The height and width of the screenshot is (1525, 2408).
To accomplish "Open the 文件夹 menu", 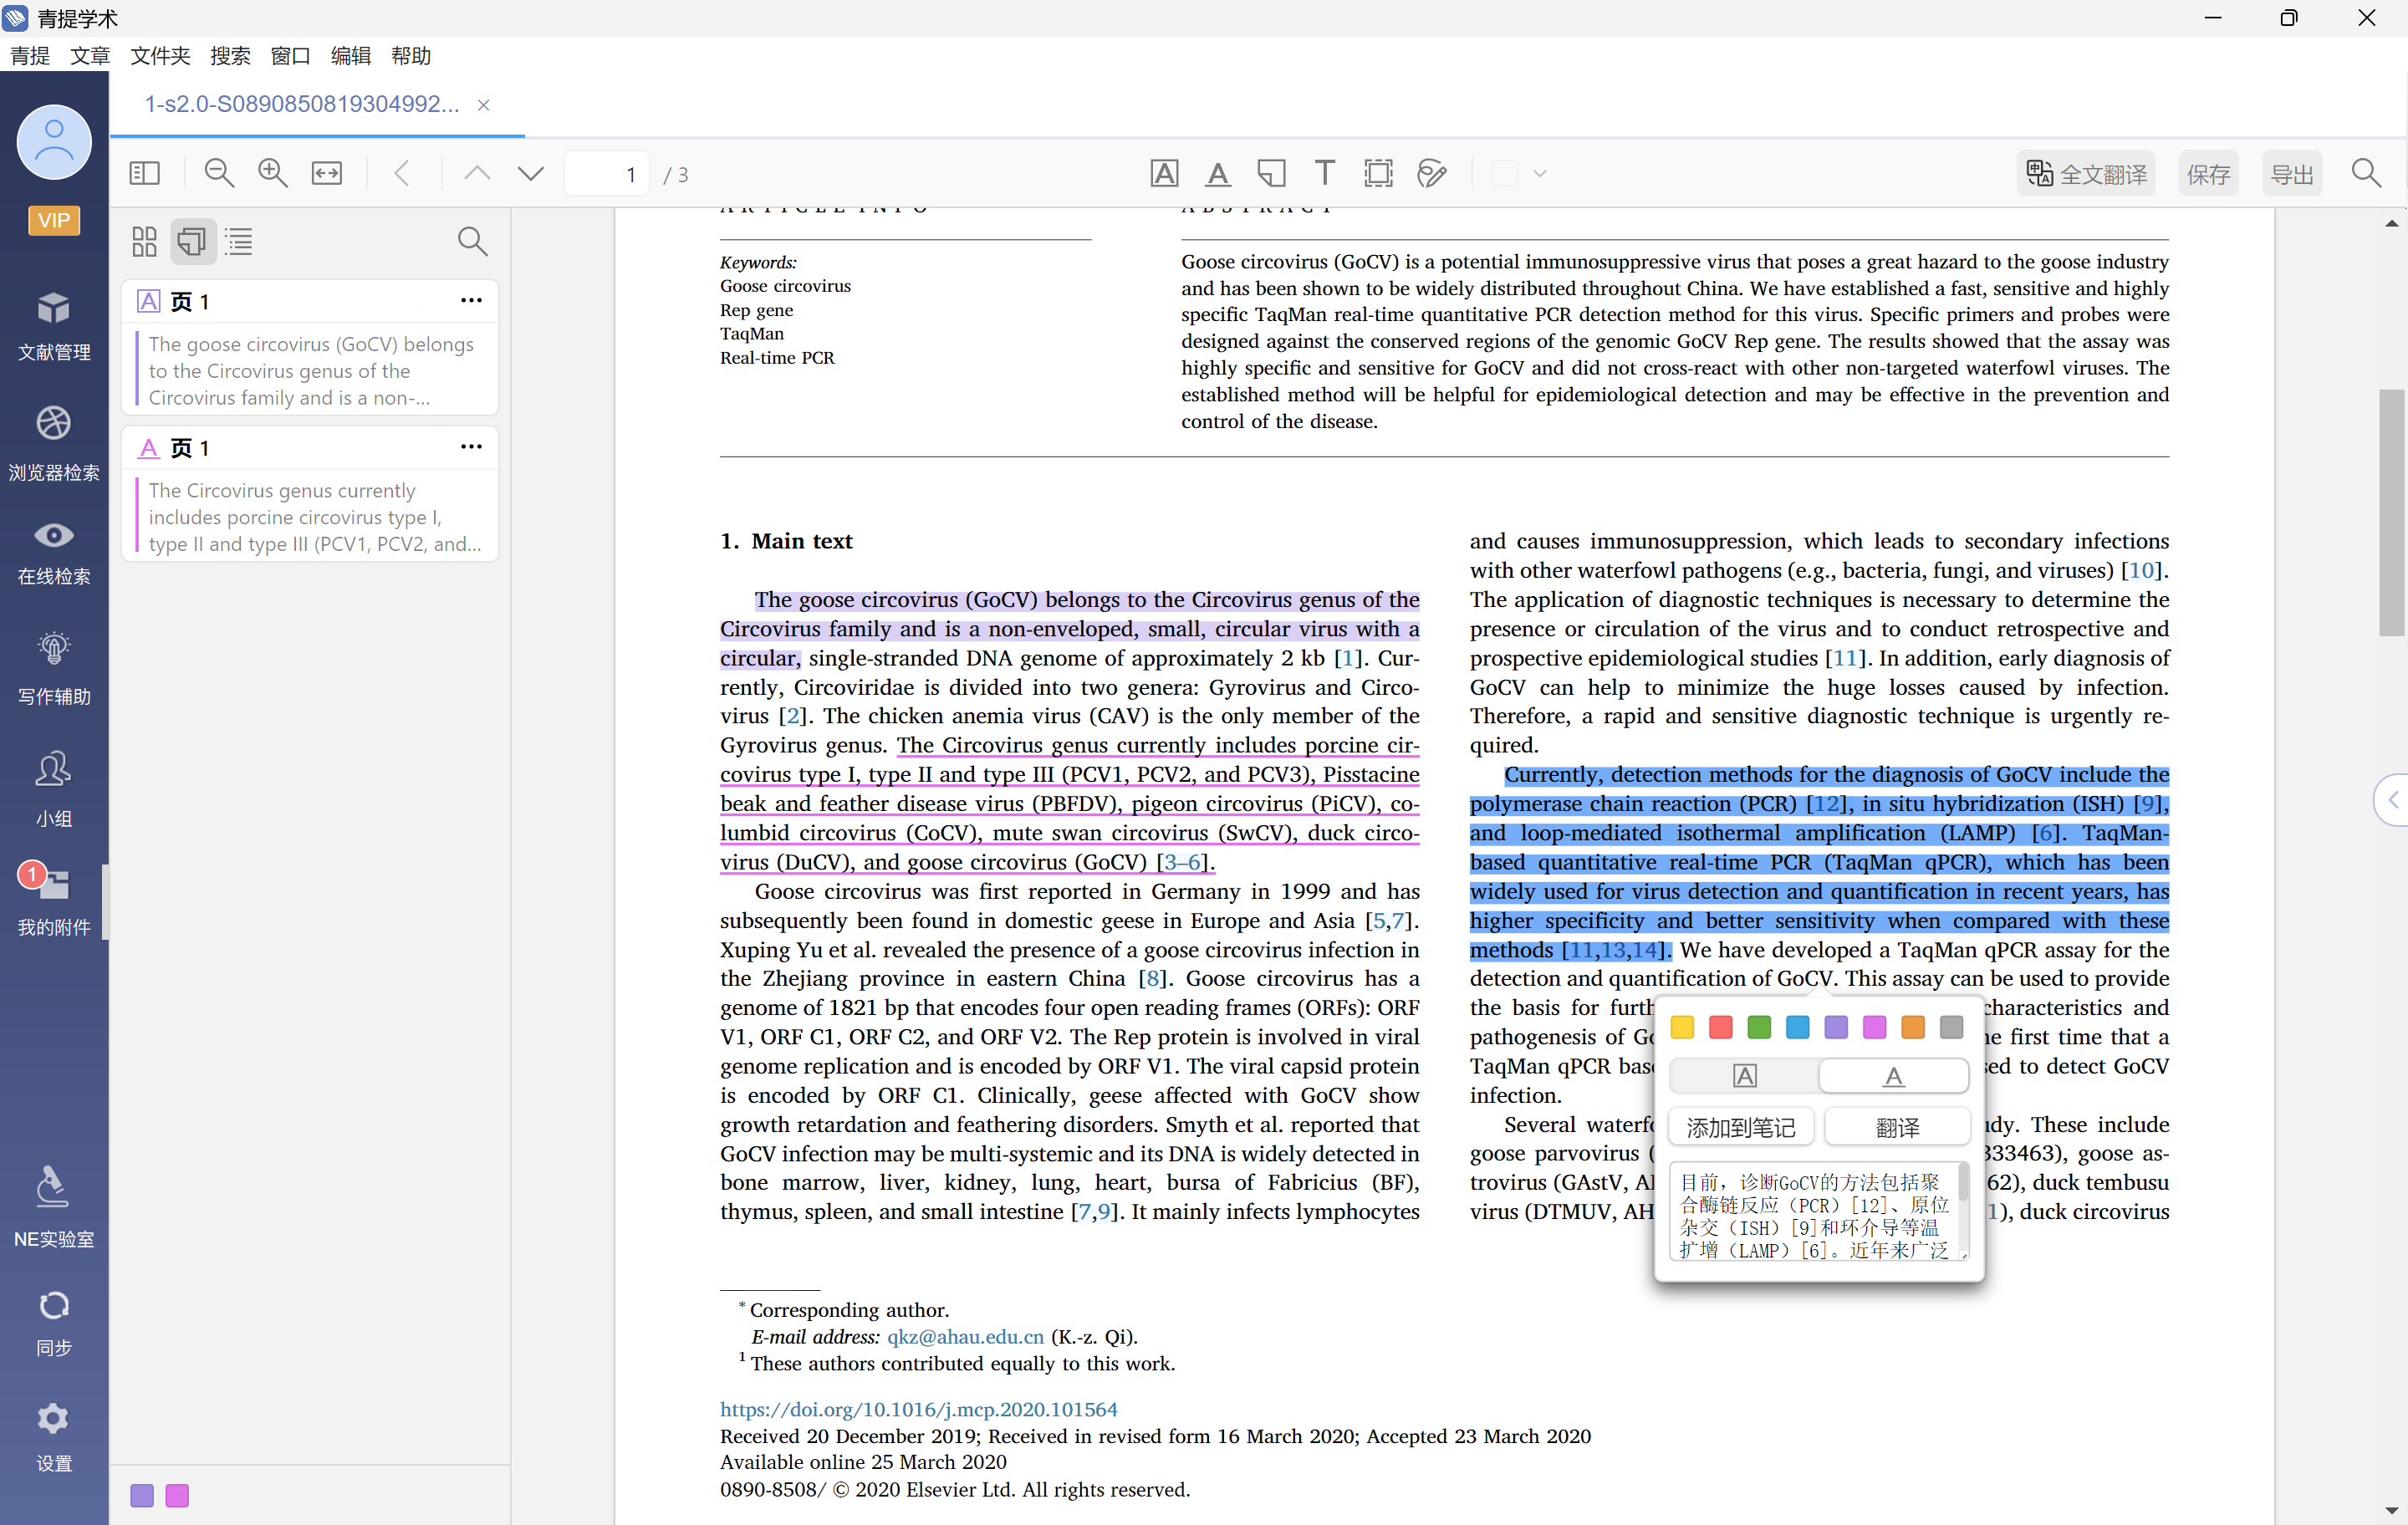I will (x=160, y=56).
